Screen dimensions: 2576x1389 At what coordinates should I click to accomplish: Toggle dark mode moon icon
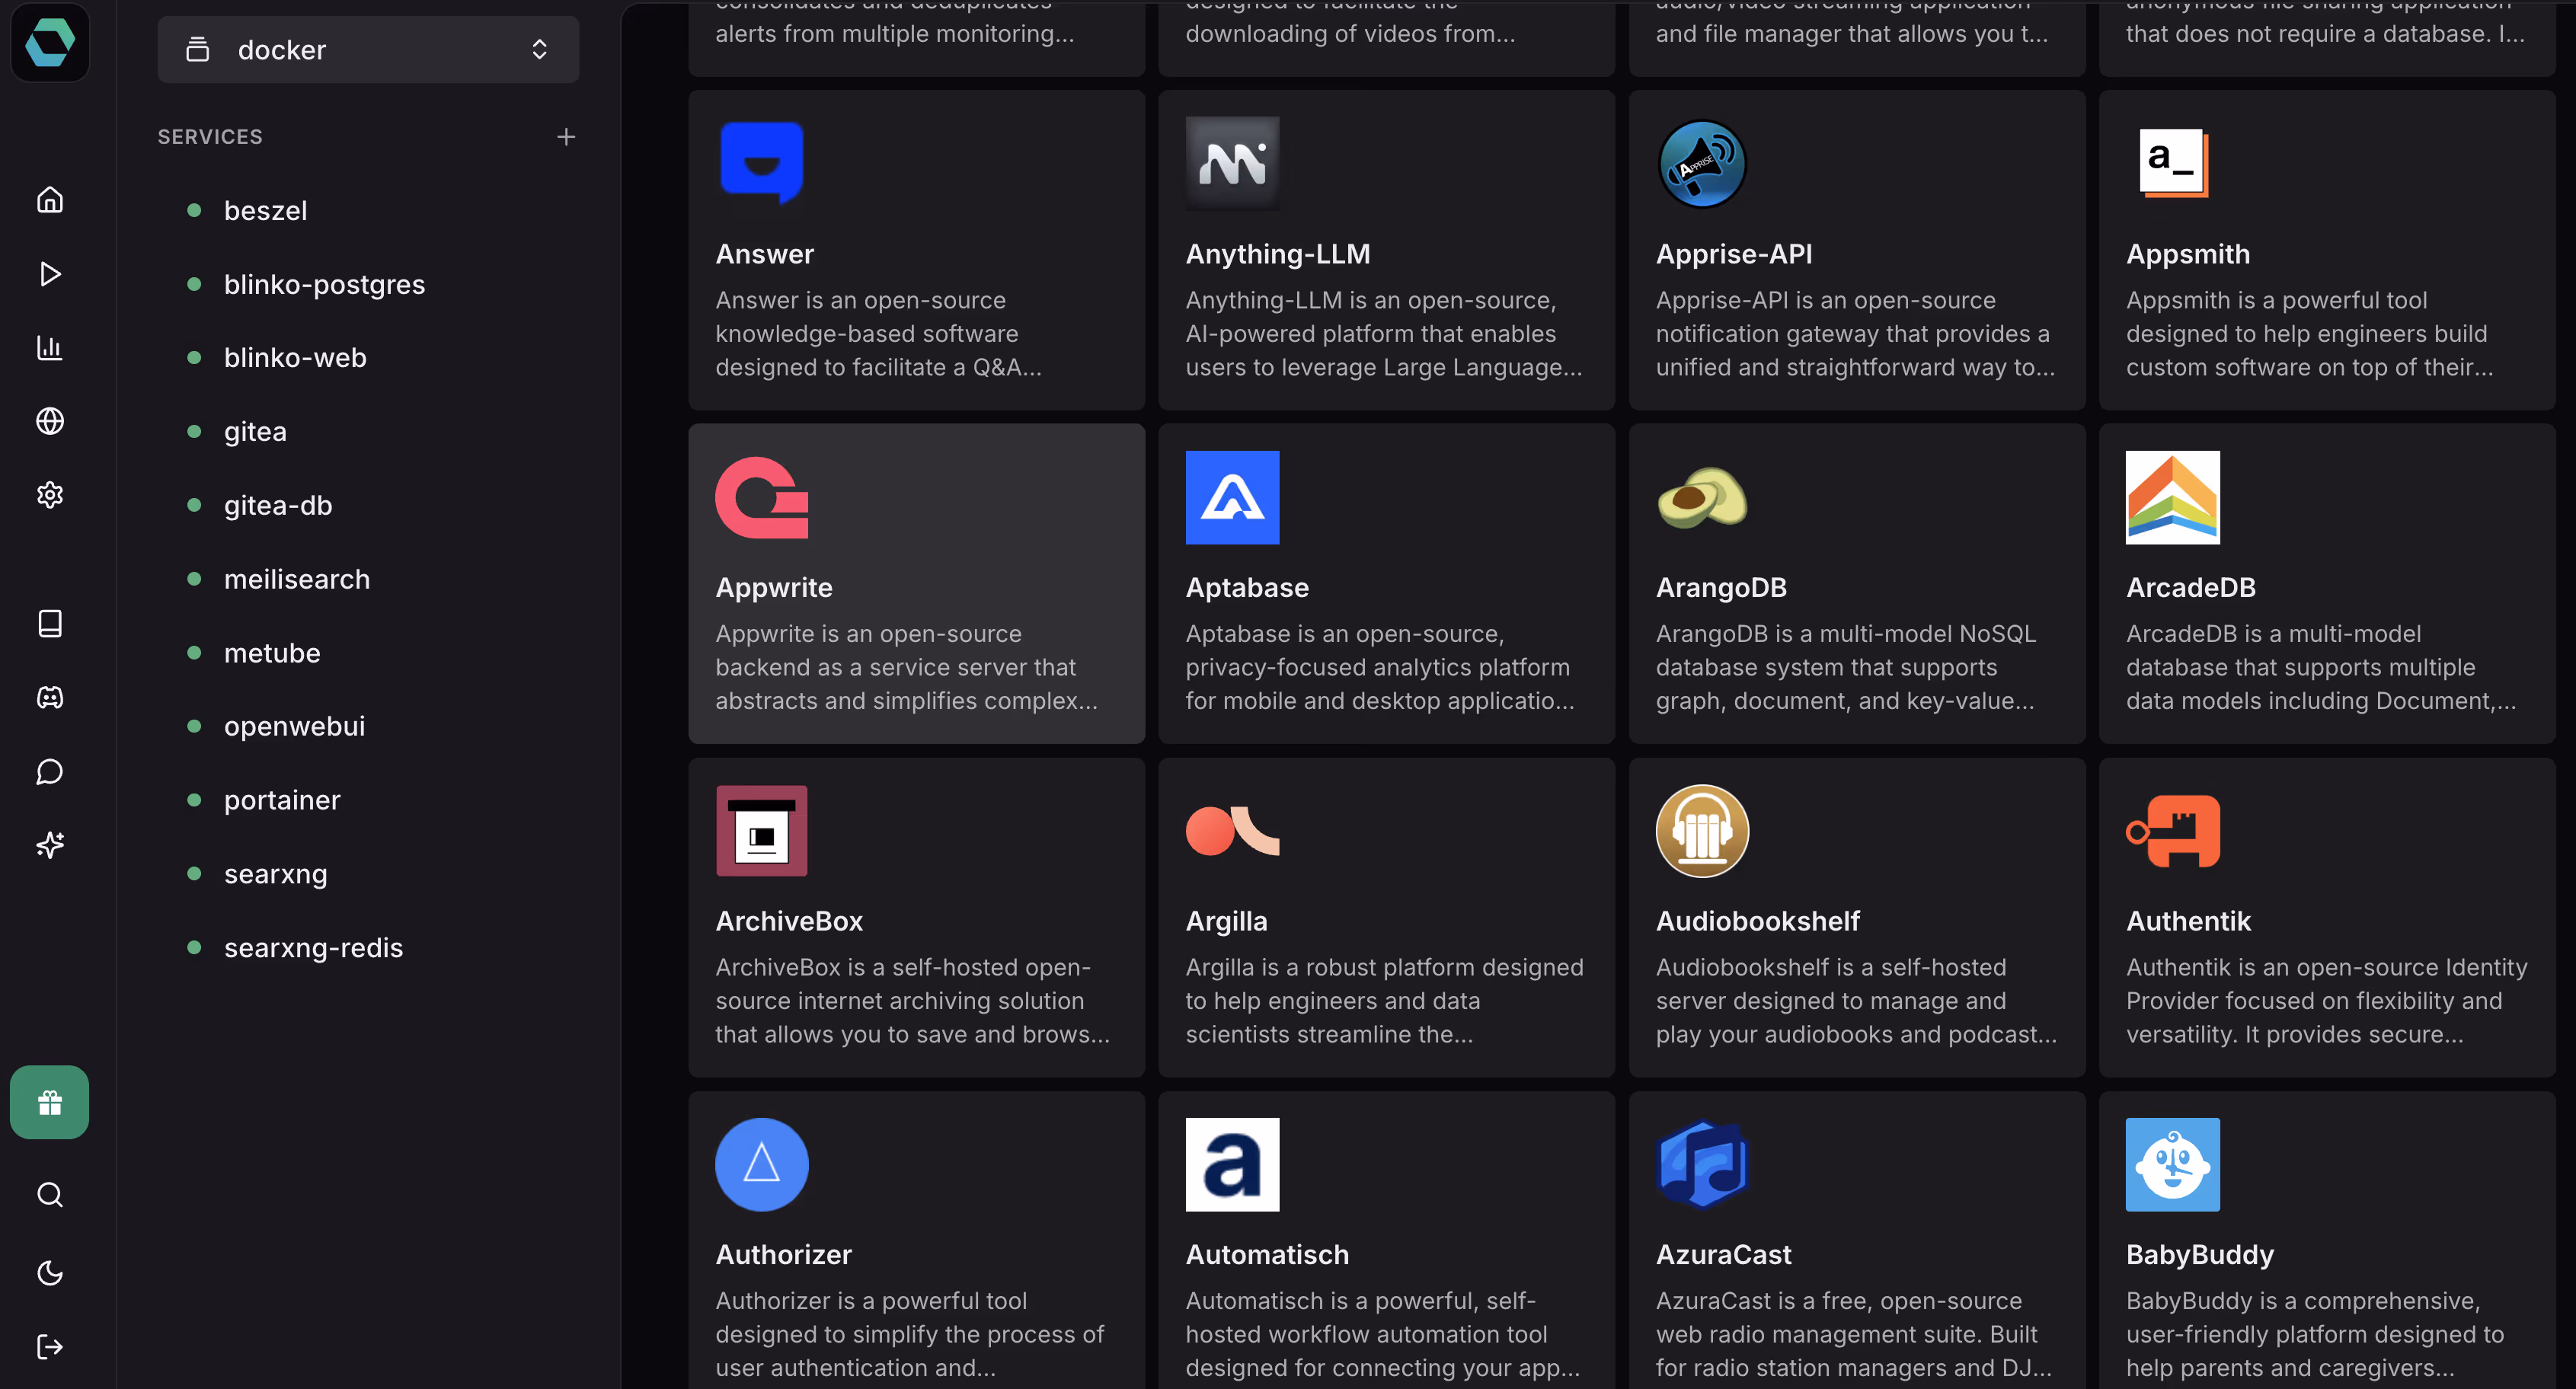50,1273
